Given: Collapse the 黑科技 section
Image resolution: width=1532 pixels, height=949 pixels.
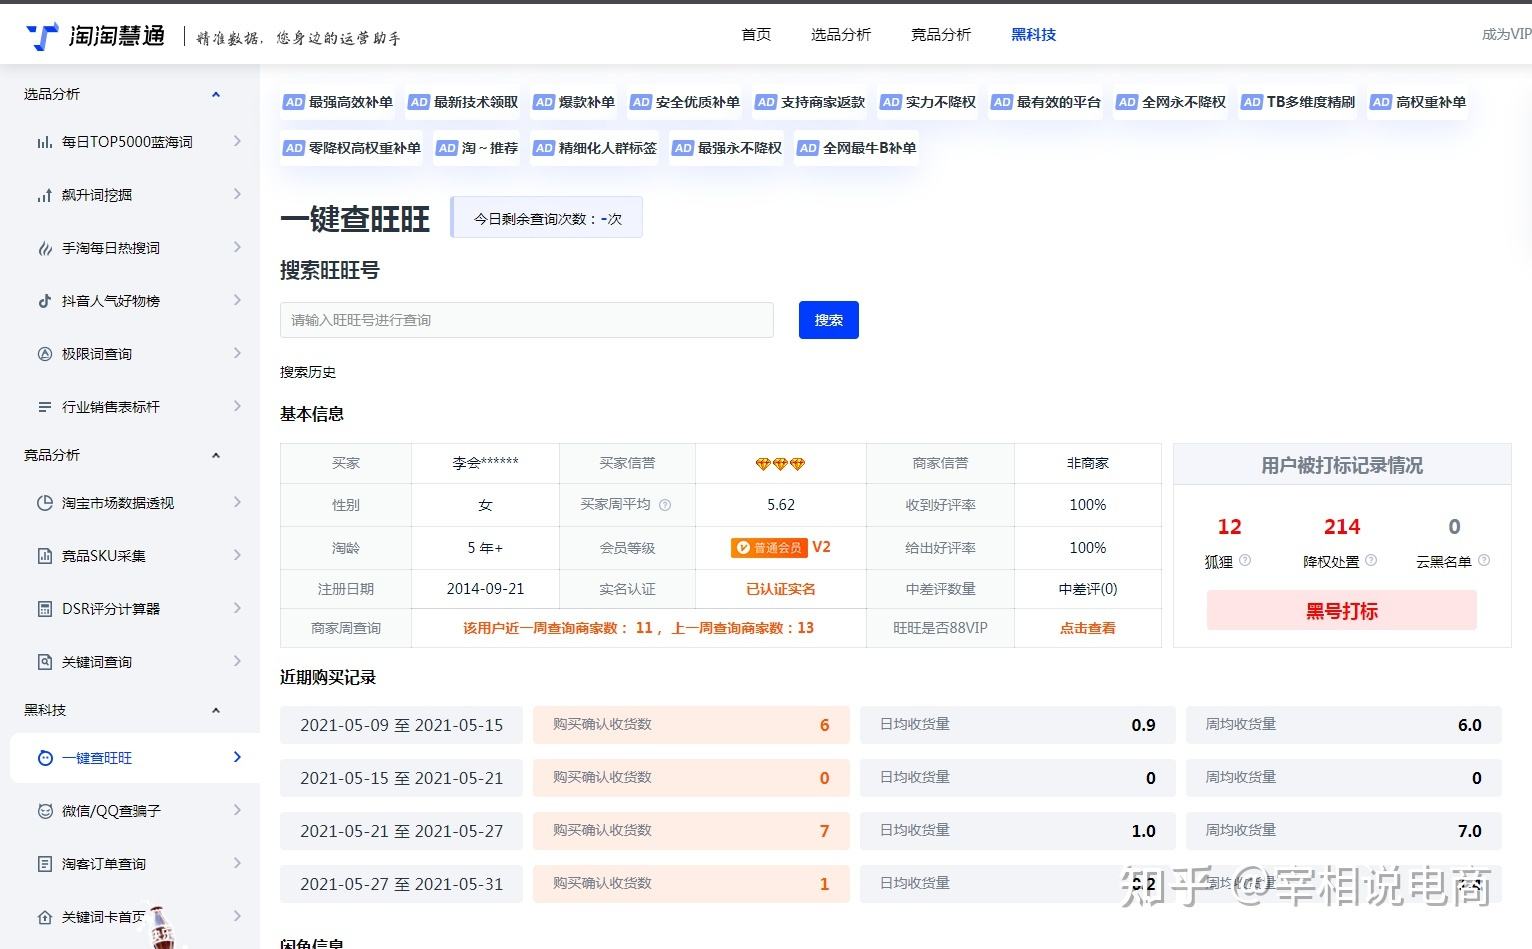Looking at the screenshot, I should (216, 710).
